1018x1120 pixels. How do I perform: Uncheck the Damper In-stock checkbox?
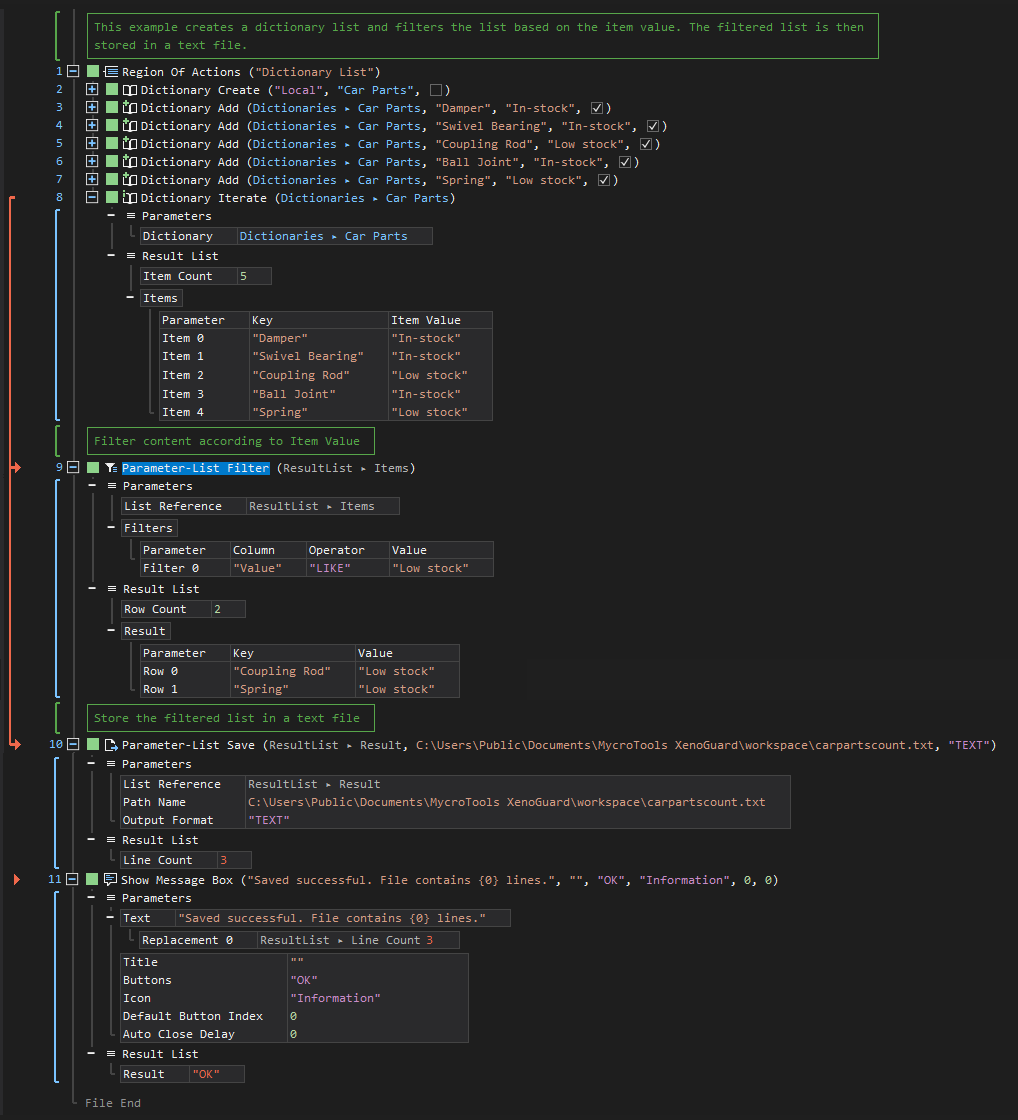(x=597, y=108)
